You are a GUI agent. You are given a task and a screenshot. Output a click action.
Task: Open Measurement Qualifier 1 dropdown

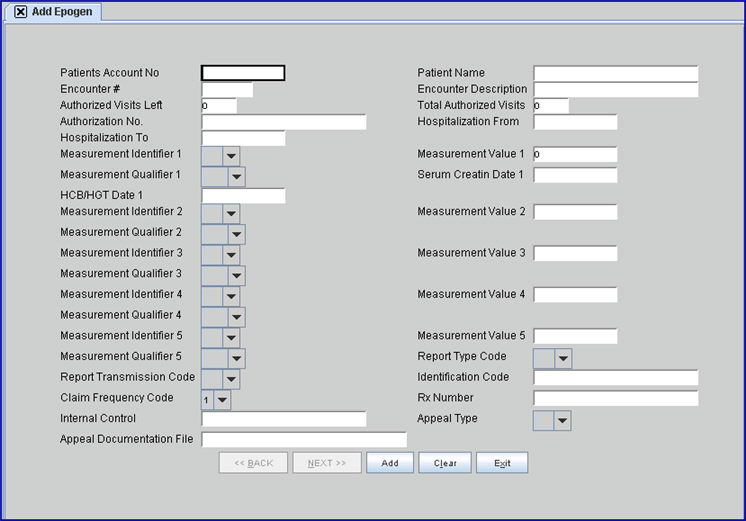click(223, 177)
